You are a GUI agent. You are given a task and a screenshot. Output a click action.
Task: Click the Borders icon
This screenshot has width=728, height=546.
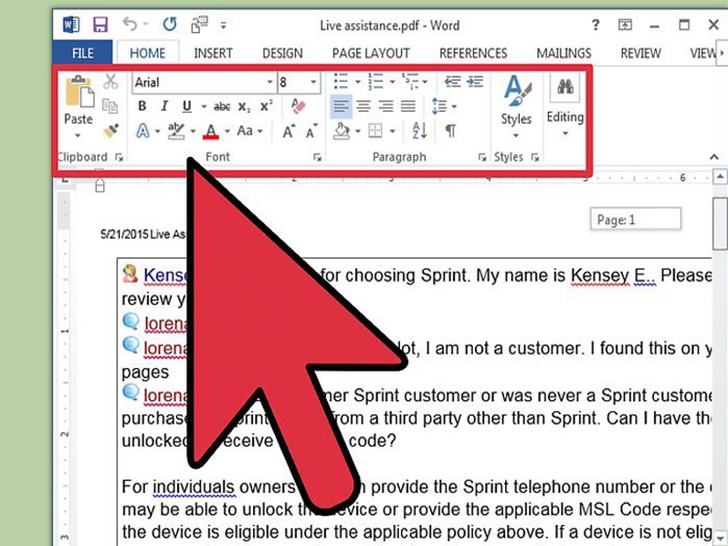pyautogui.click(x=375, y=131)
